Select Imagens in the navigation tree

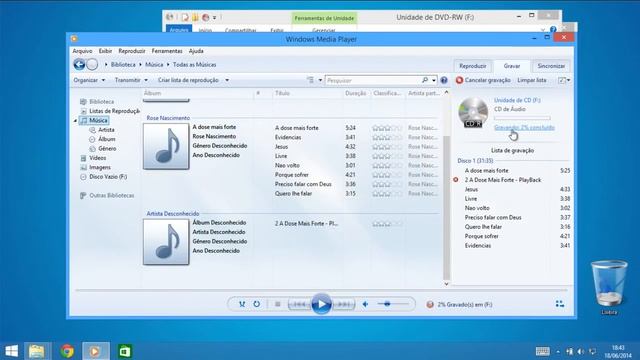click(x=100, y=167)
